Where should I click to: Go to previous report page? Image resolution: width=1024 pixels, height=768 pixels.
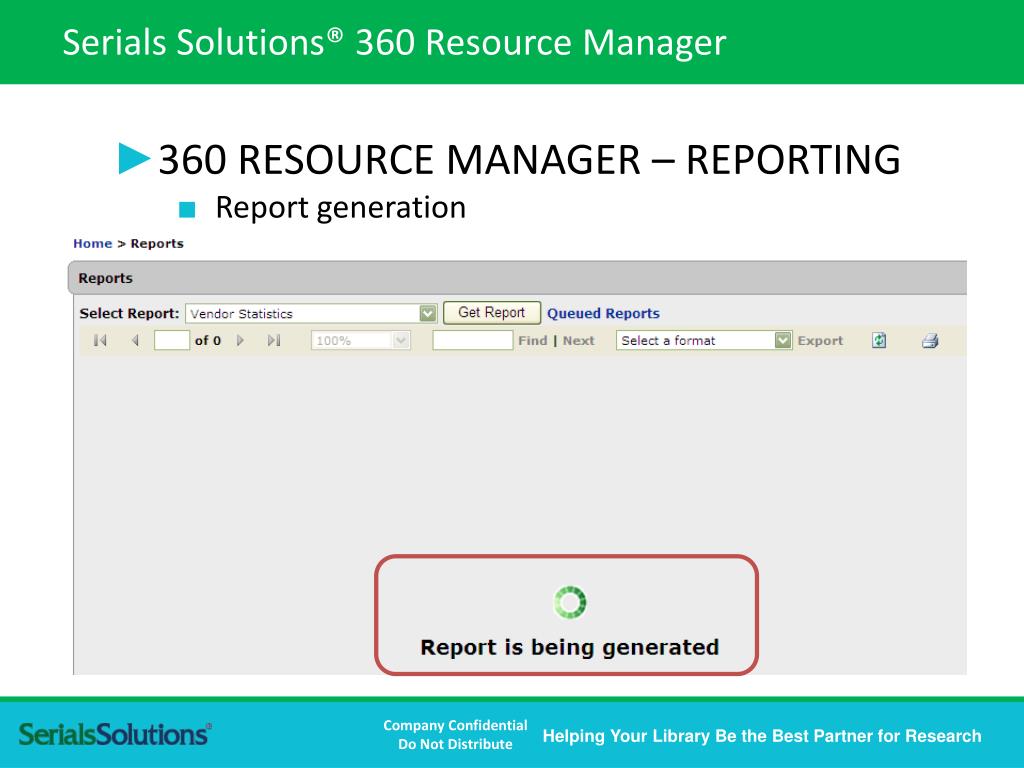[135, 340]
